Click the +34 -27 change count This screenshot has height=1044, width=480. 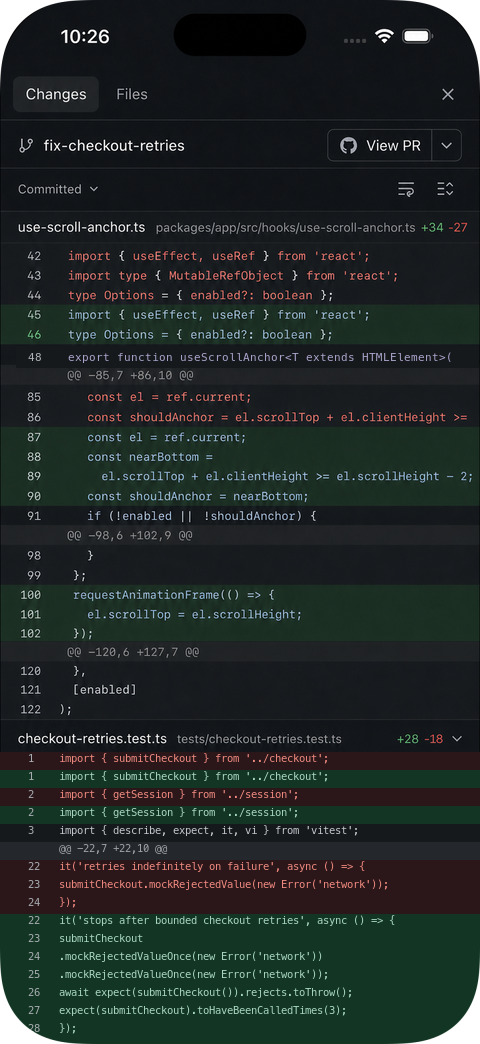click(x=444, y=228)
